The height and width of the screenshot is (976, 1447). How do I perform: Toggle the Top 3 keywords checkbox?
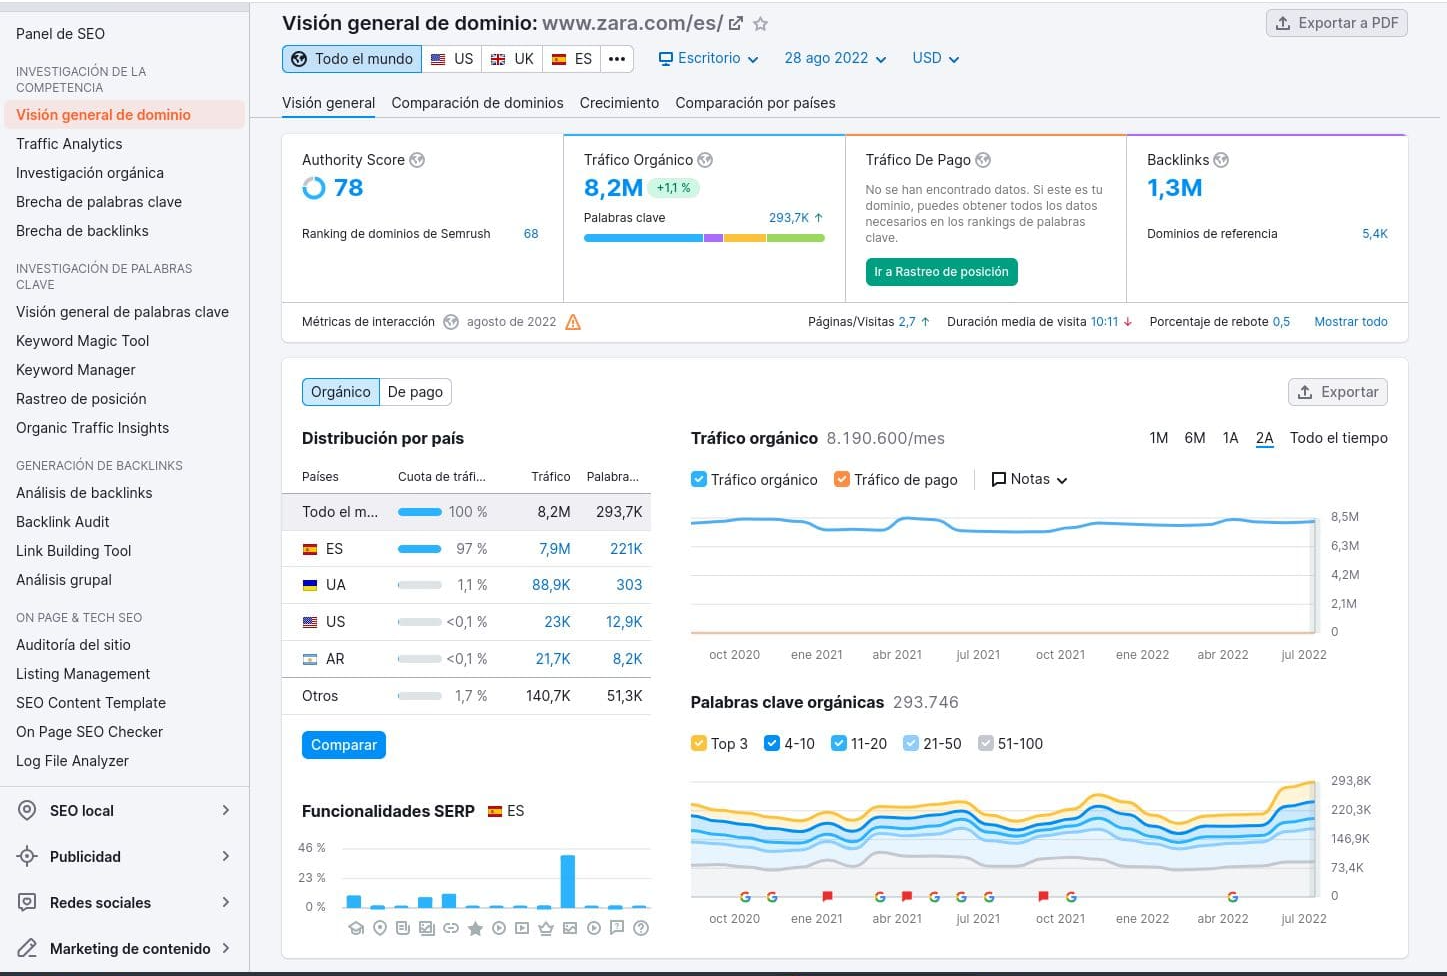tap(699, 744)
